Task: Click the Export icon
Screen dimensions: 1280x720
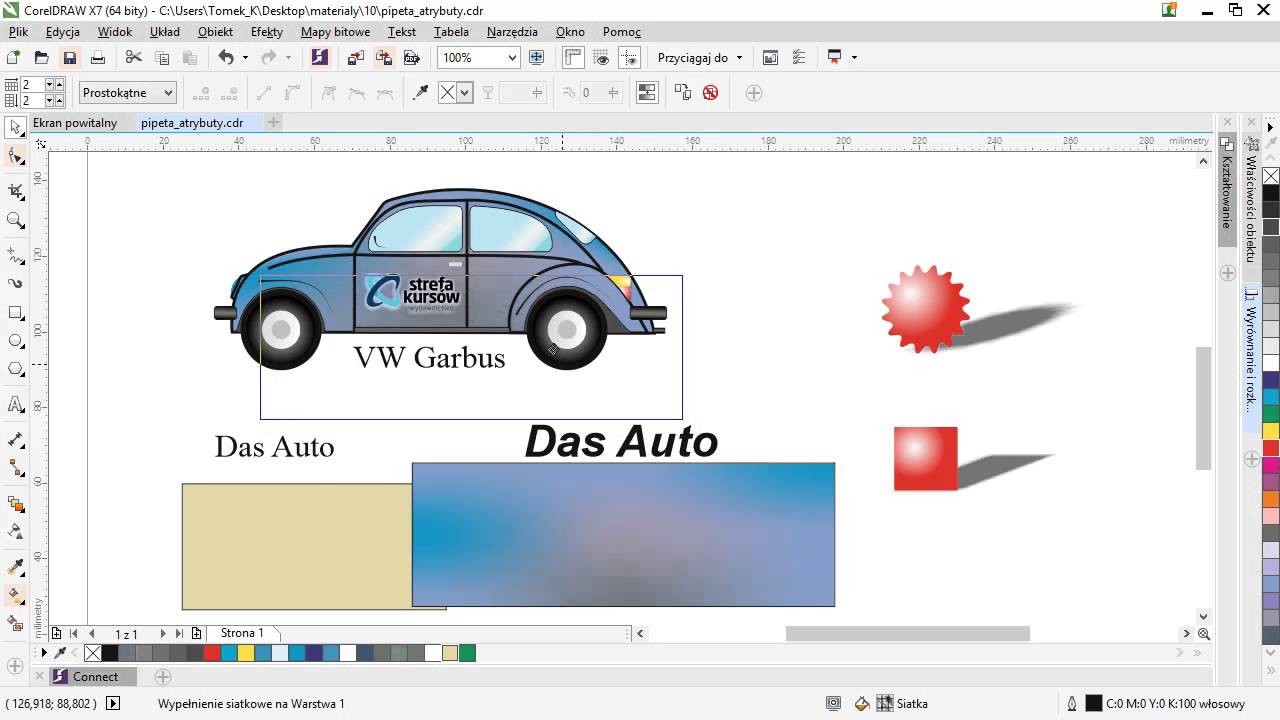Action: [383, 58]
